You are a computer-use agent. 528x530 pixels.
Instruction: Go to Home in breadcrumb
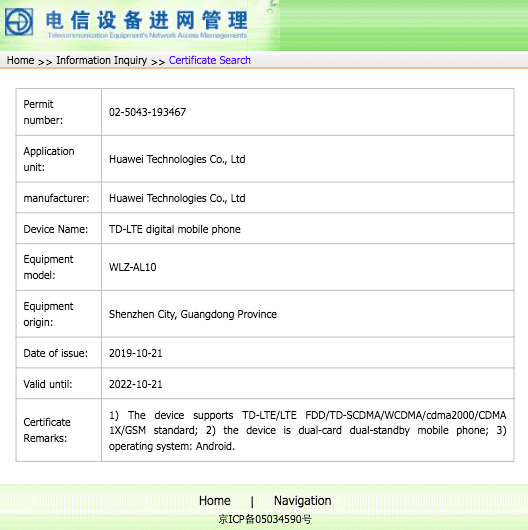pyautogui.click(x=20, y=60)
